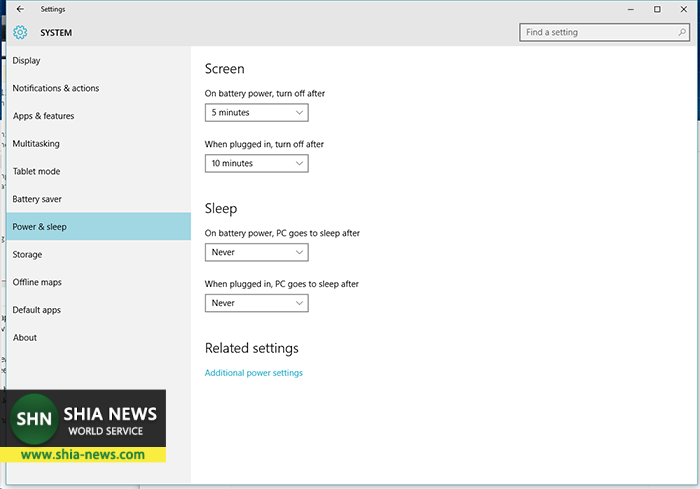The image size is (700, 489).
Task: Open Default apps section
Action: (x=37, y=310)
